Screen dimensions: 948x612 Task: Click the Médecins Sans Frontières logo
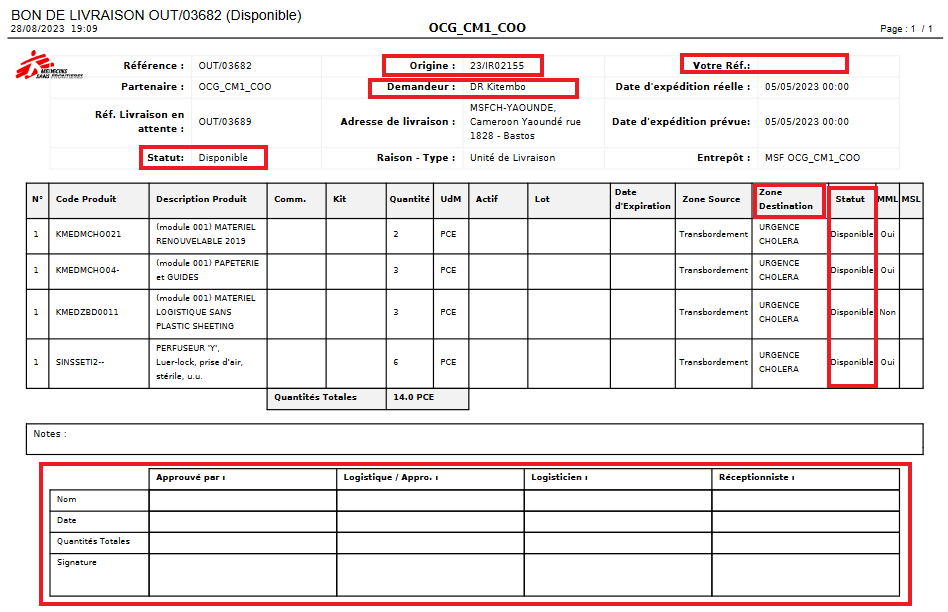(x=49, y=68)
